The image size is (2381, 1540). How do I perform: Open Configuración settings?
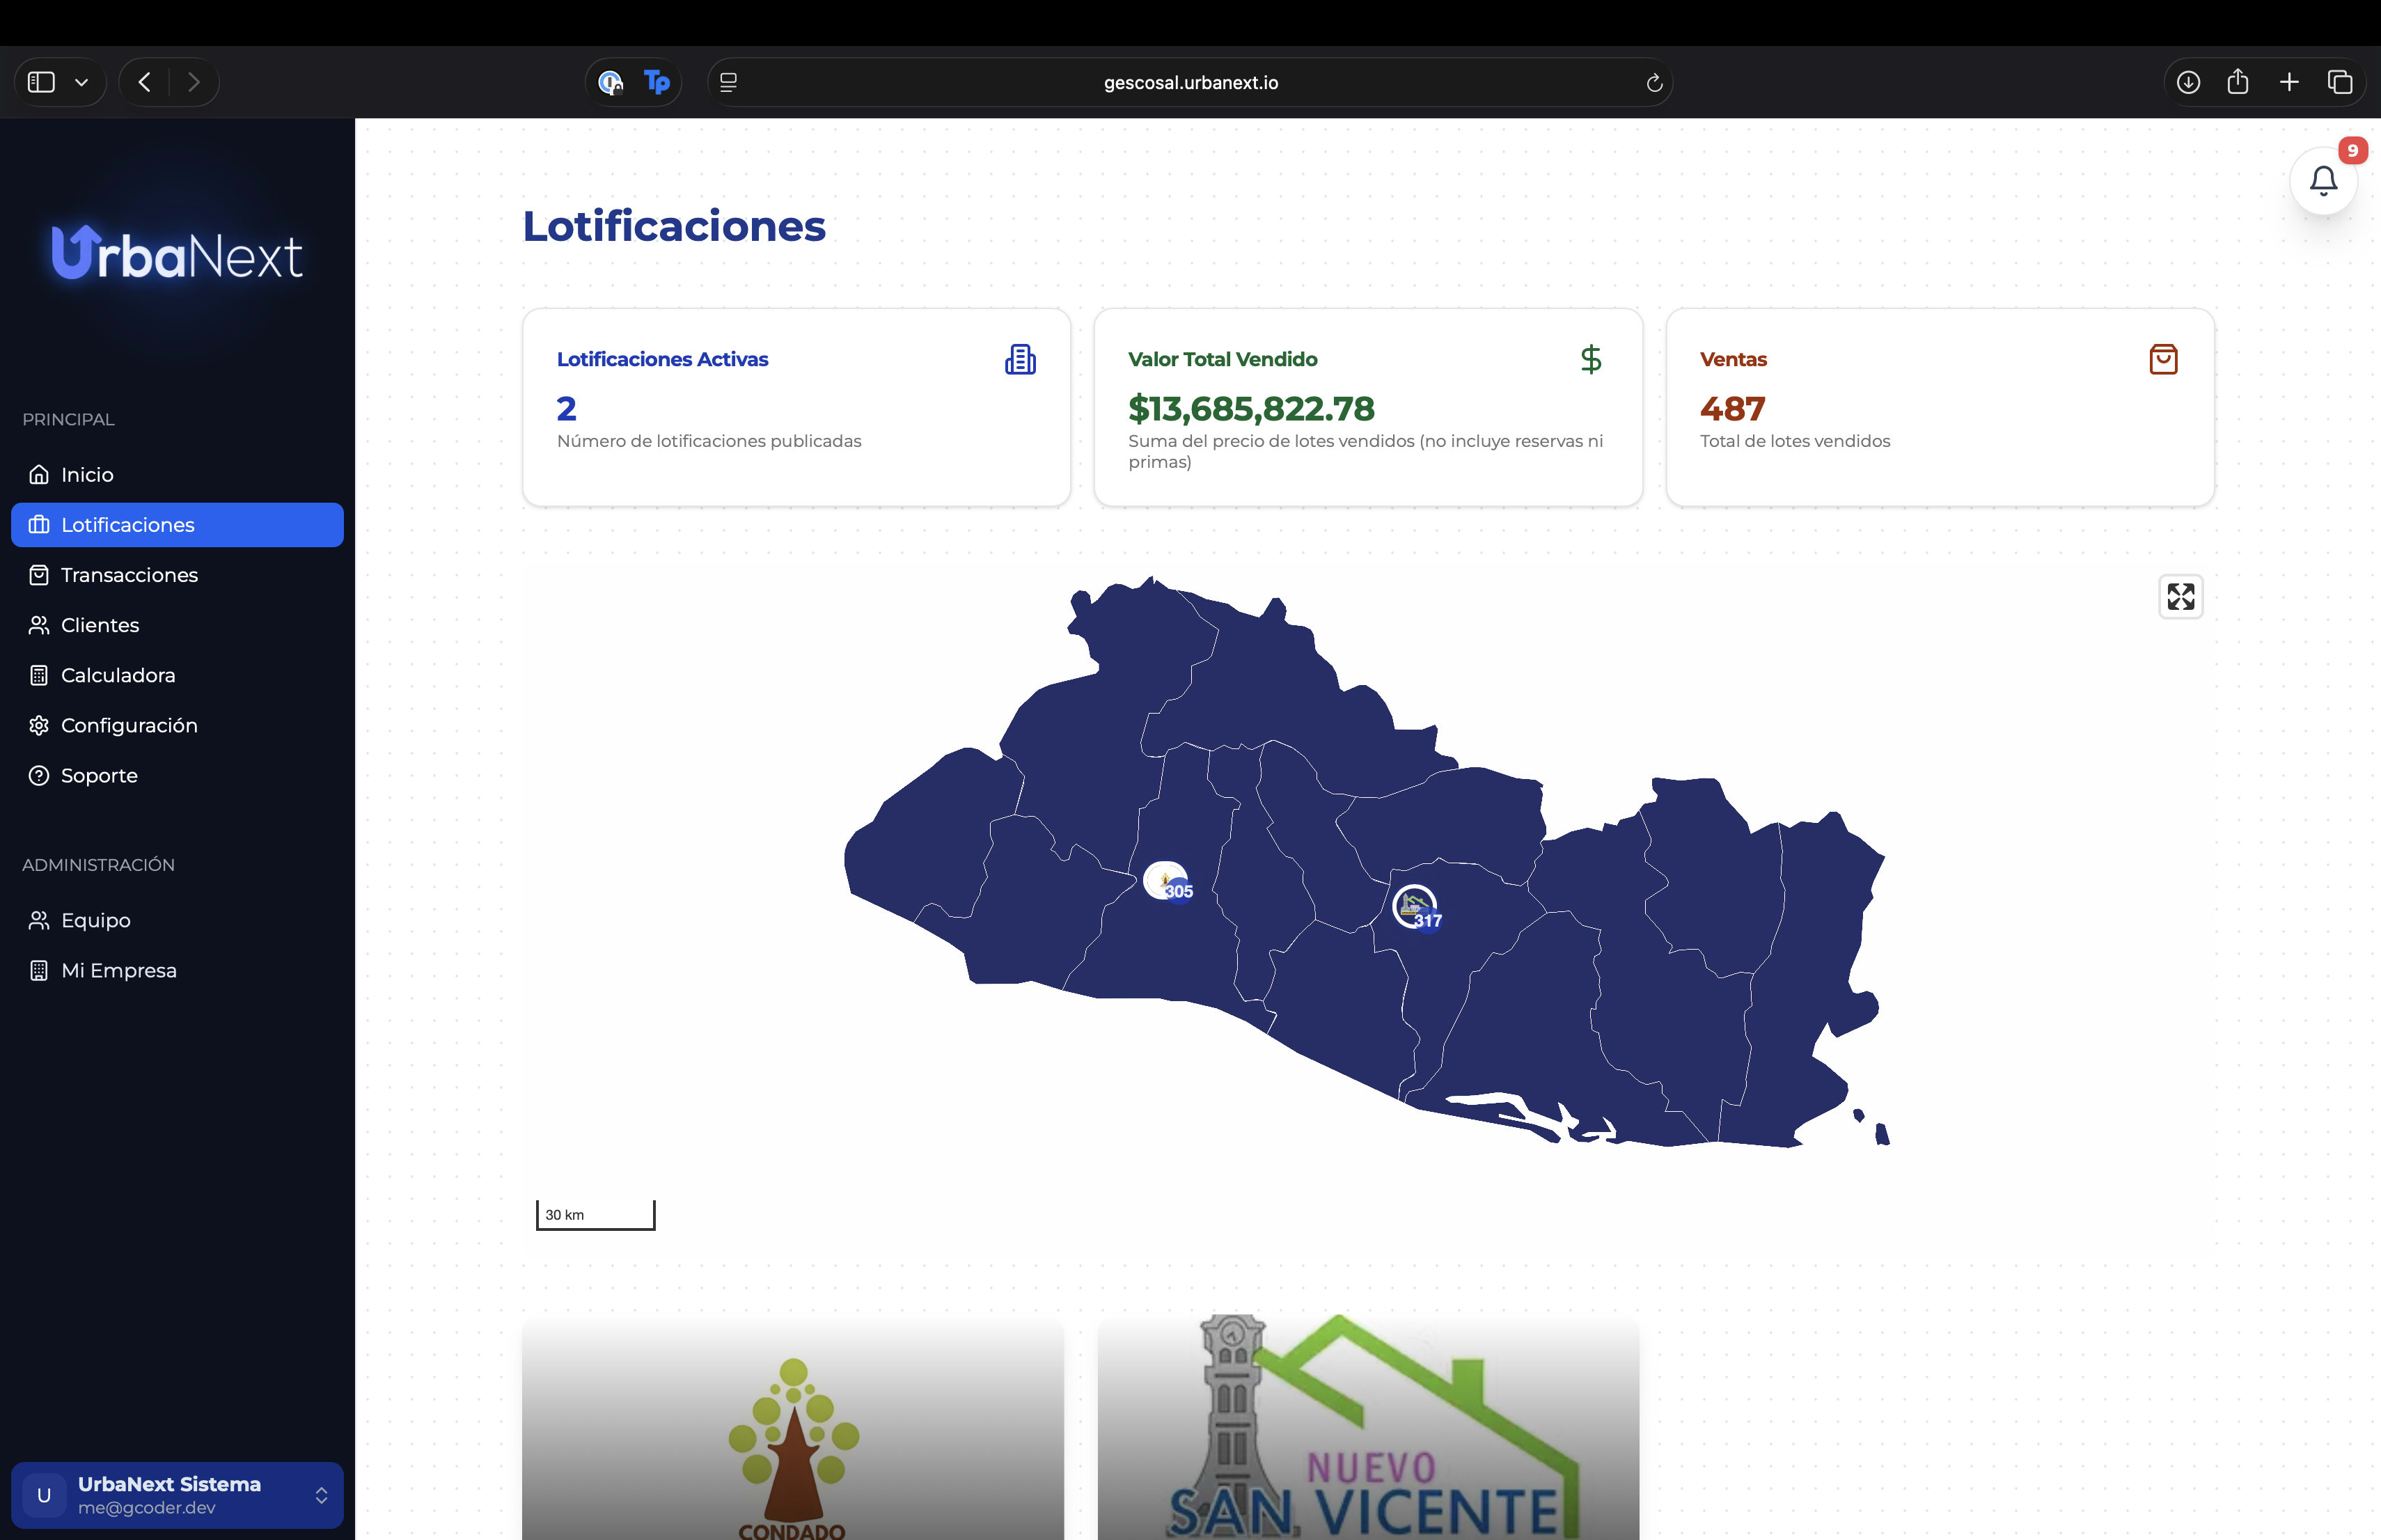(178, 725)
